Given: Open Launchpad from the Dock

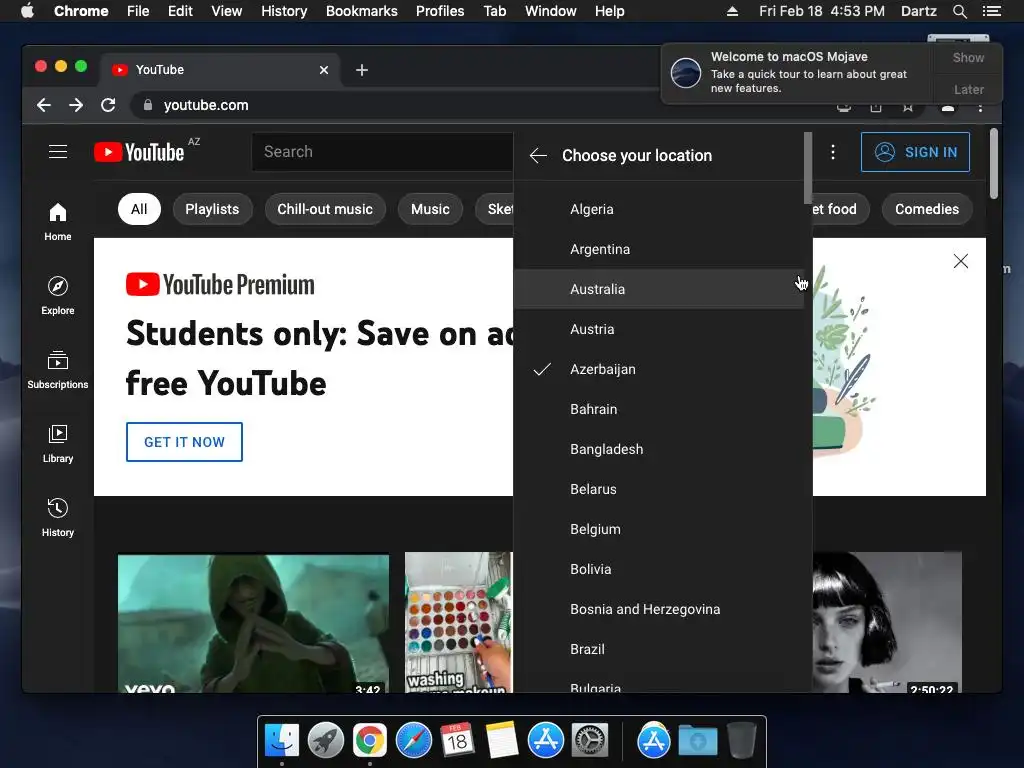Looking at the screenshot, I should click(x=325, y=741).
